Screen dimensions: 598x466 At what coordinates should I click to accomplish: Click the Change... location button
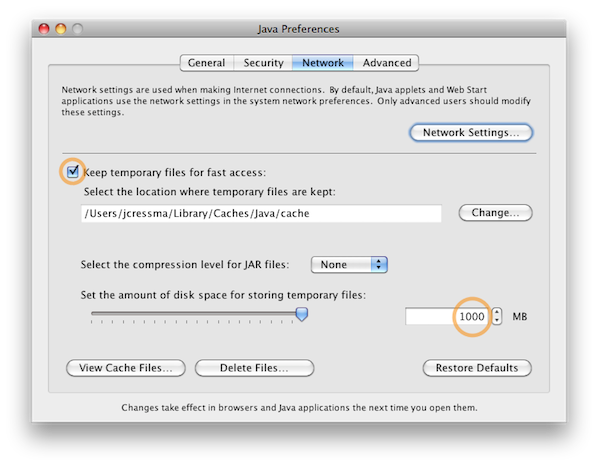click(495, 212)
